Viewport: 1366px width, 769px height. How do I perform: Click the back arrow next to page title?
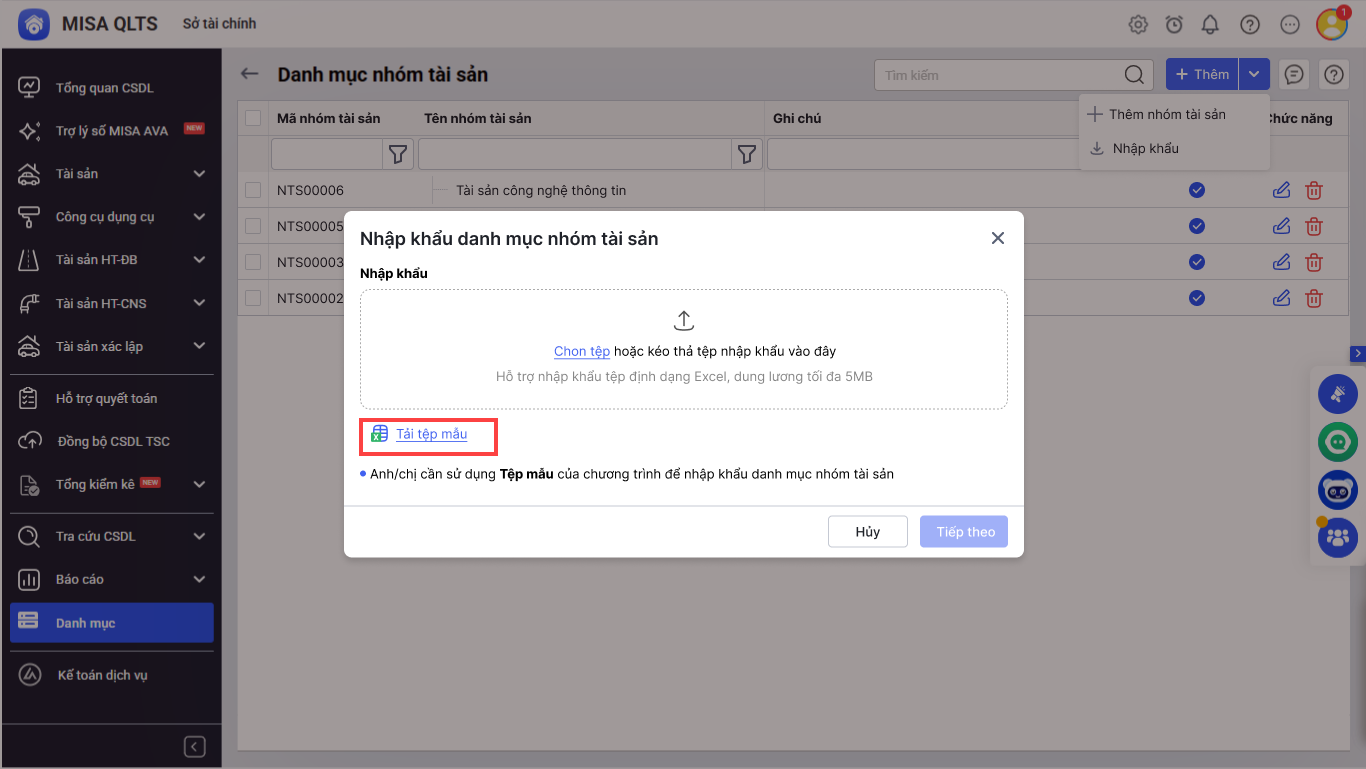point(250,74)
